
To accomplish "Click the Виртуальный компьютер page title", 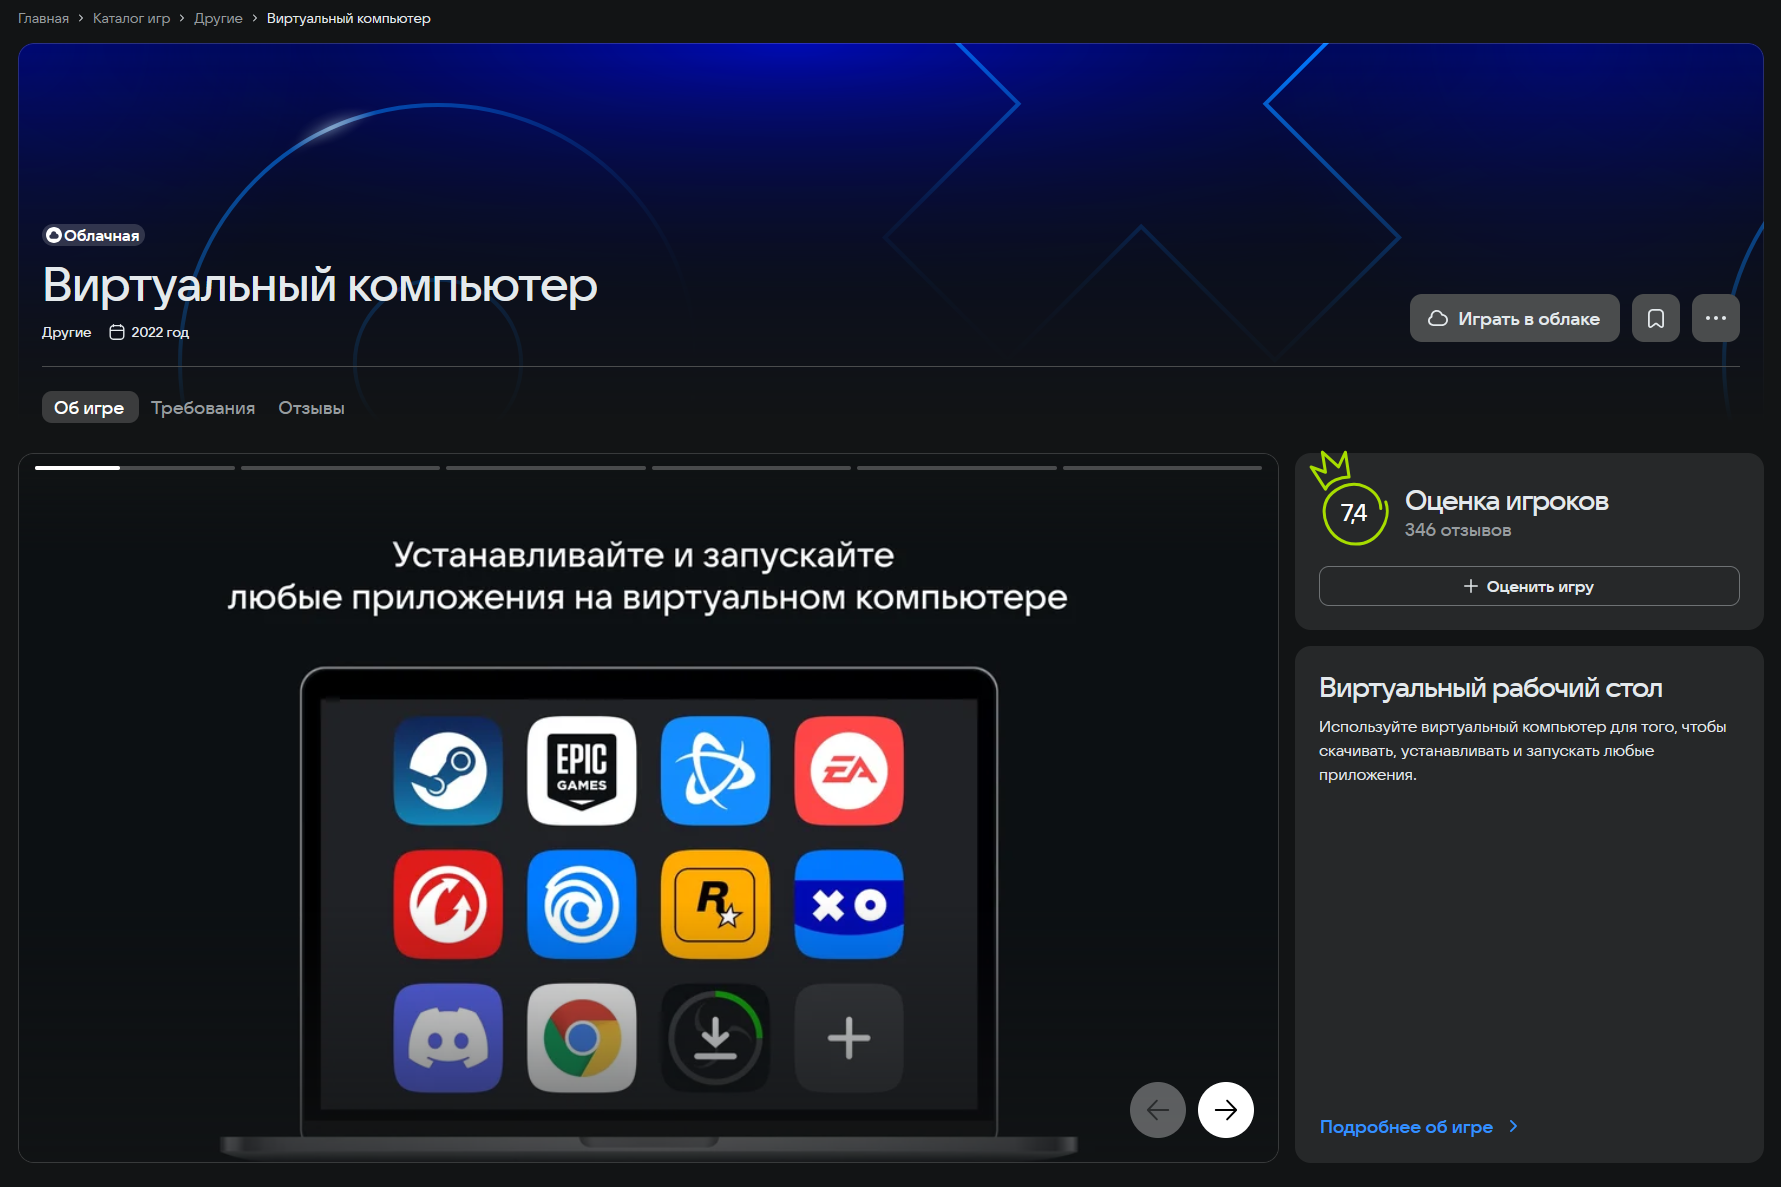I will [x=320, y=286].
